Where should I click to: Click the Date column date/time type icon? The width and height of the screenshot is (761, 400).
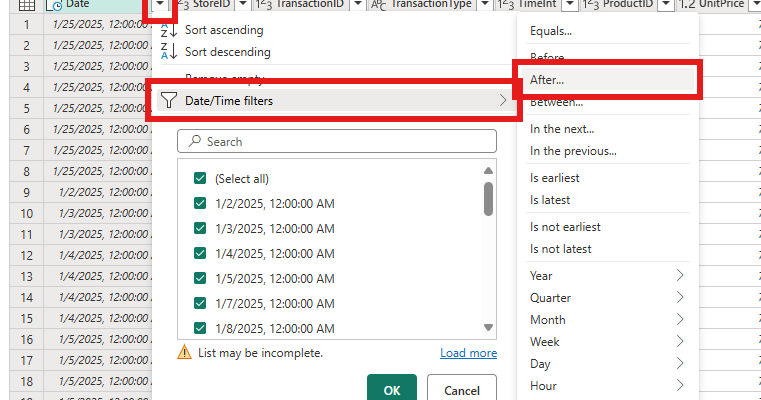tap(56, 5)
